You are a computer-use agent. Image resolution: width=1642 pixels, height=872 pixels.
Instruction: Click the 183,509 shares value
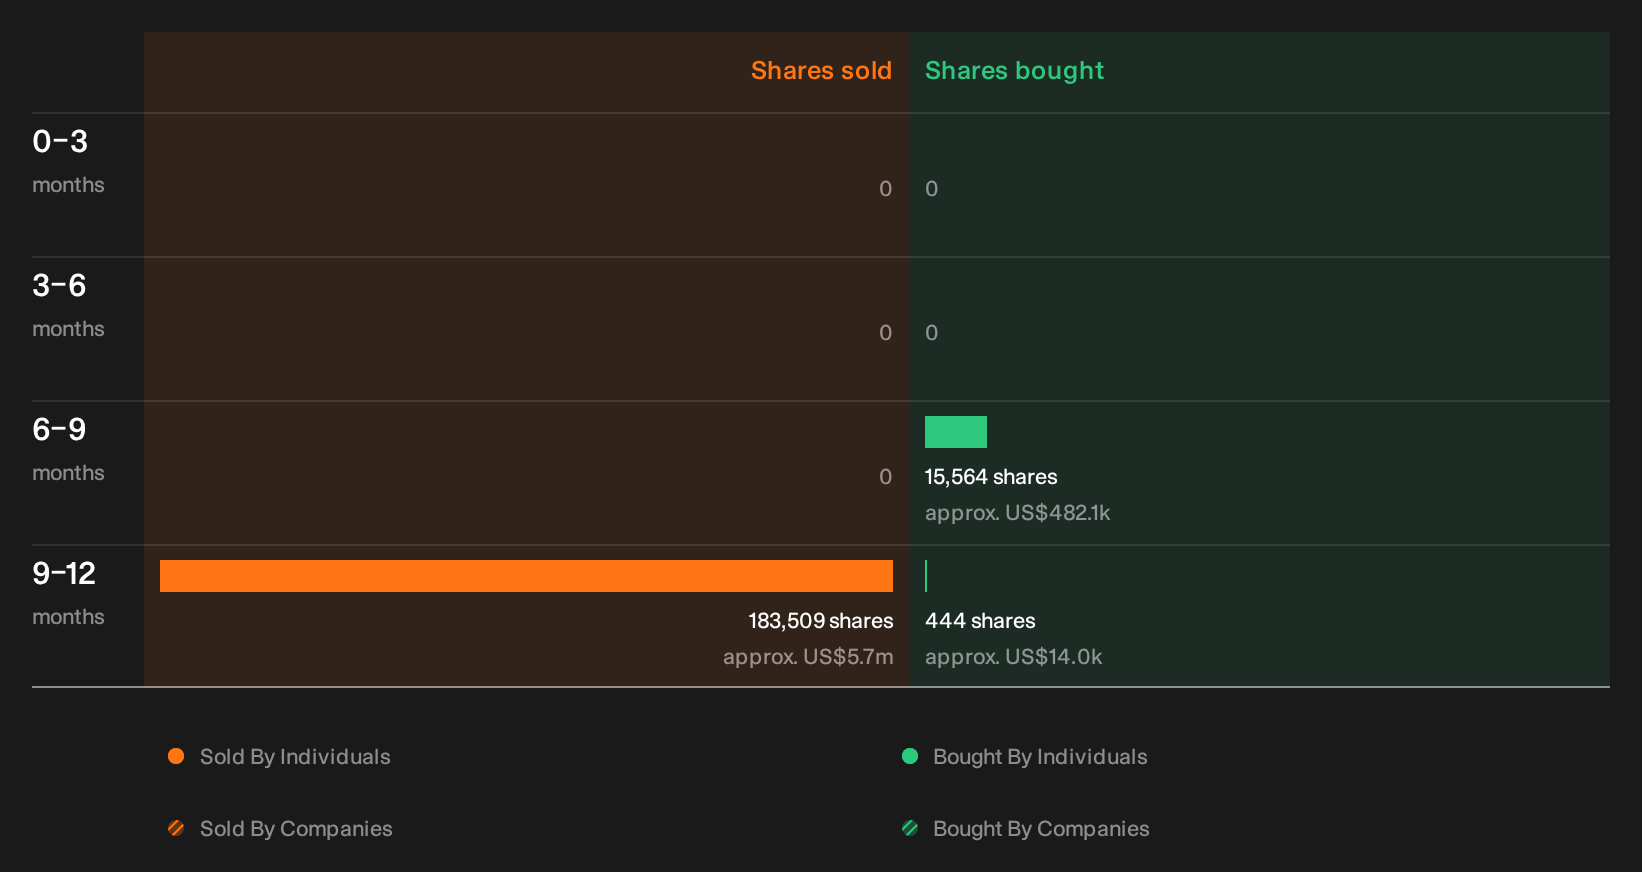821,621
